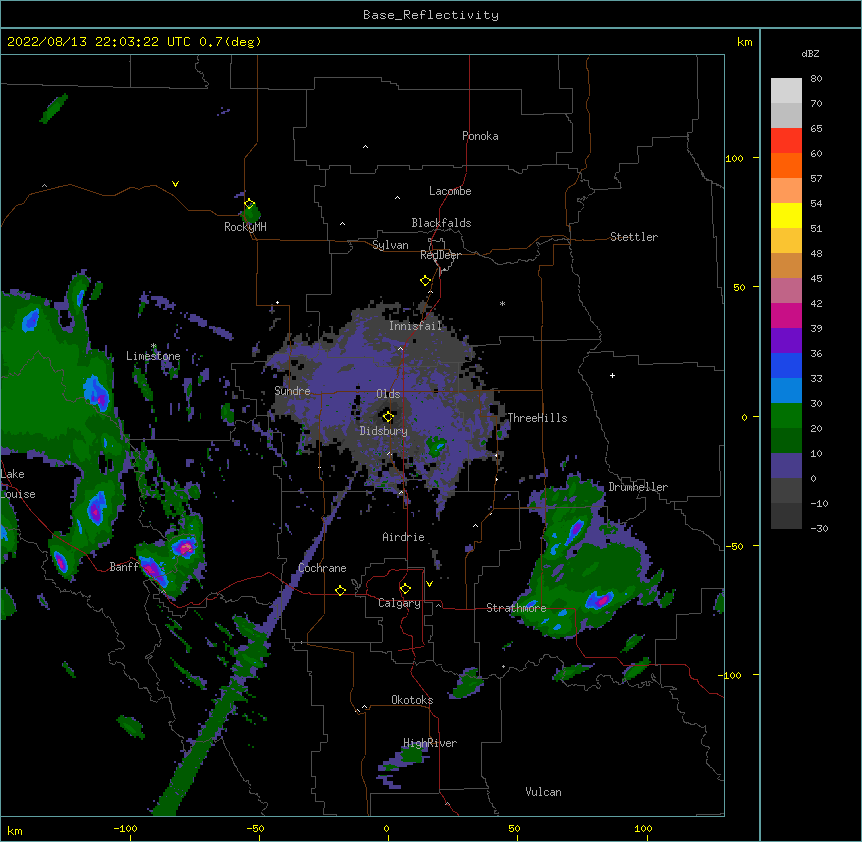Click the timestamp 2022/08/13 22:03:22 UTC
This screenshot has height=842, width=862.
tap(99, 42)
